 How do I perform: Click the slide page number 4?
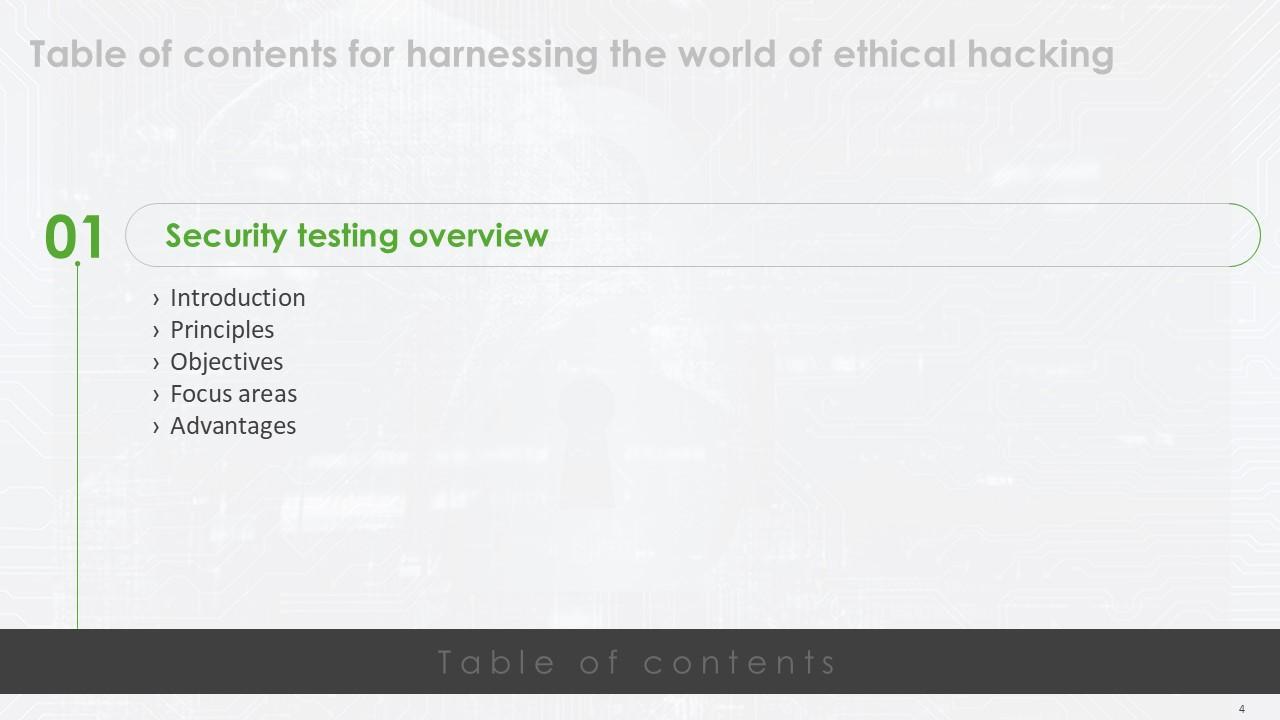point(1242,709)
